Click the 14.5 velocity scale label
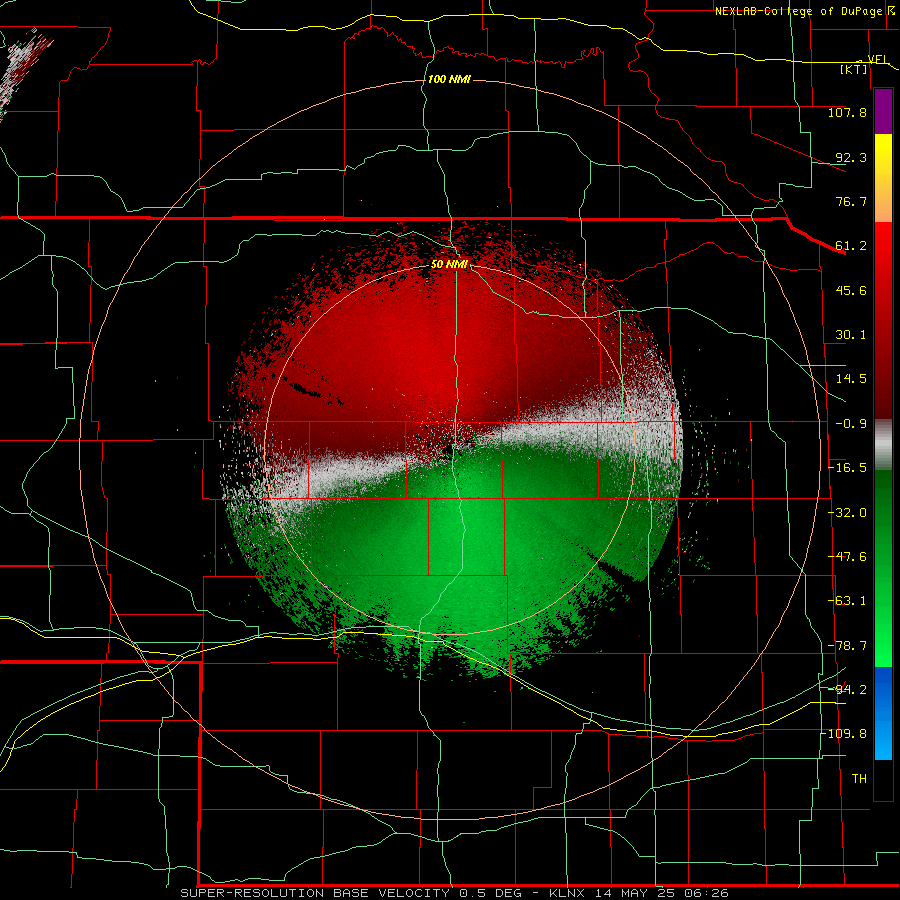900x900 pixels. click(851, 379)
